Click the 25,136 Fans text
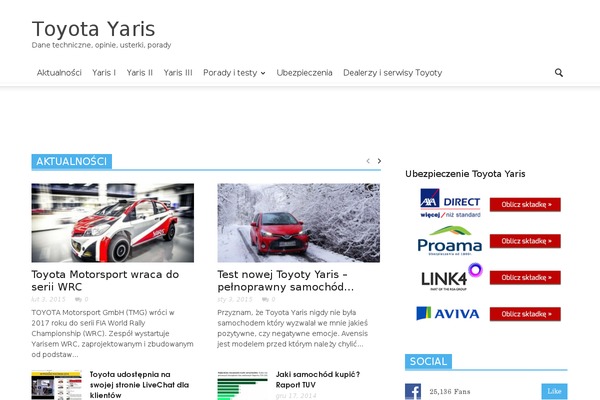 pyautogui.click(x=450, y=392)
